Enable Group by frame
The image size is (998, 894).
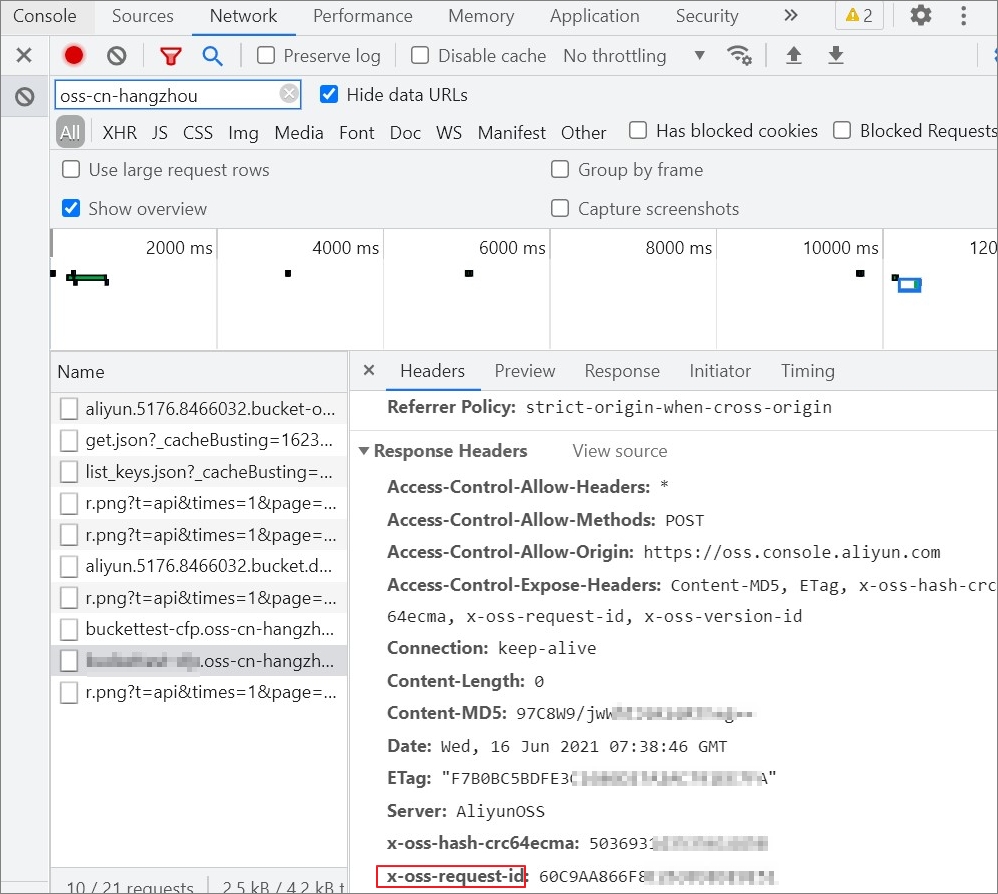[x=559, y=169]
